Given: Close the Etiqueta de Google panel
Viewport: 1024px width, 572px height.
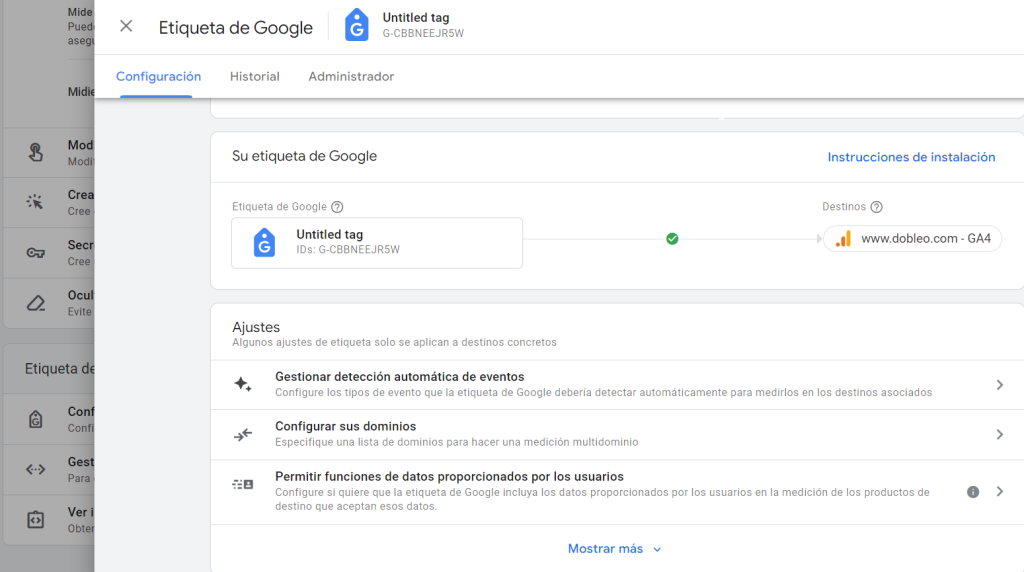Looking at the screenshot, I should [126, 27].
